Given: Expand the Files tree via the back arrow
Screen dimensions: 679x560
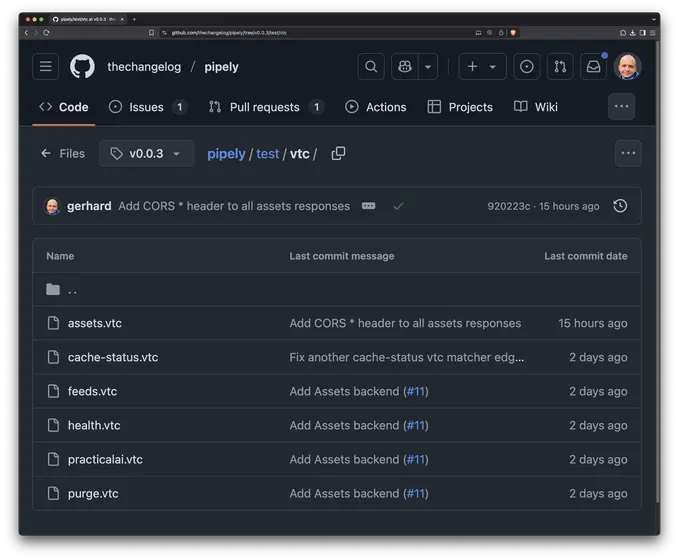Looking at the screenshot, I should (x=63, y=153).
